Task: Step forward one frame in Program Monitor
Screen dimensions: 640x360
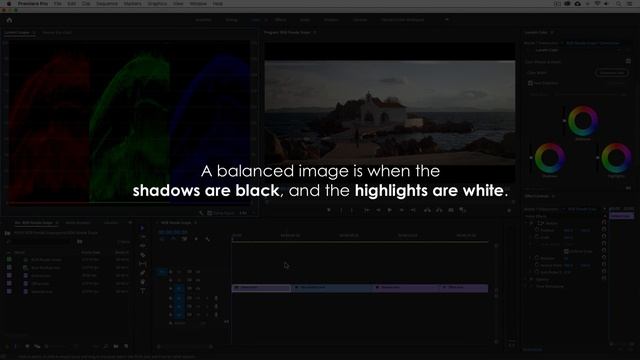Action: [402, 210]
